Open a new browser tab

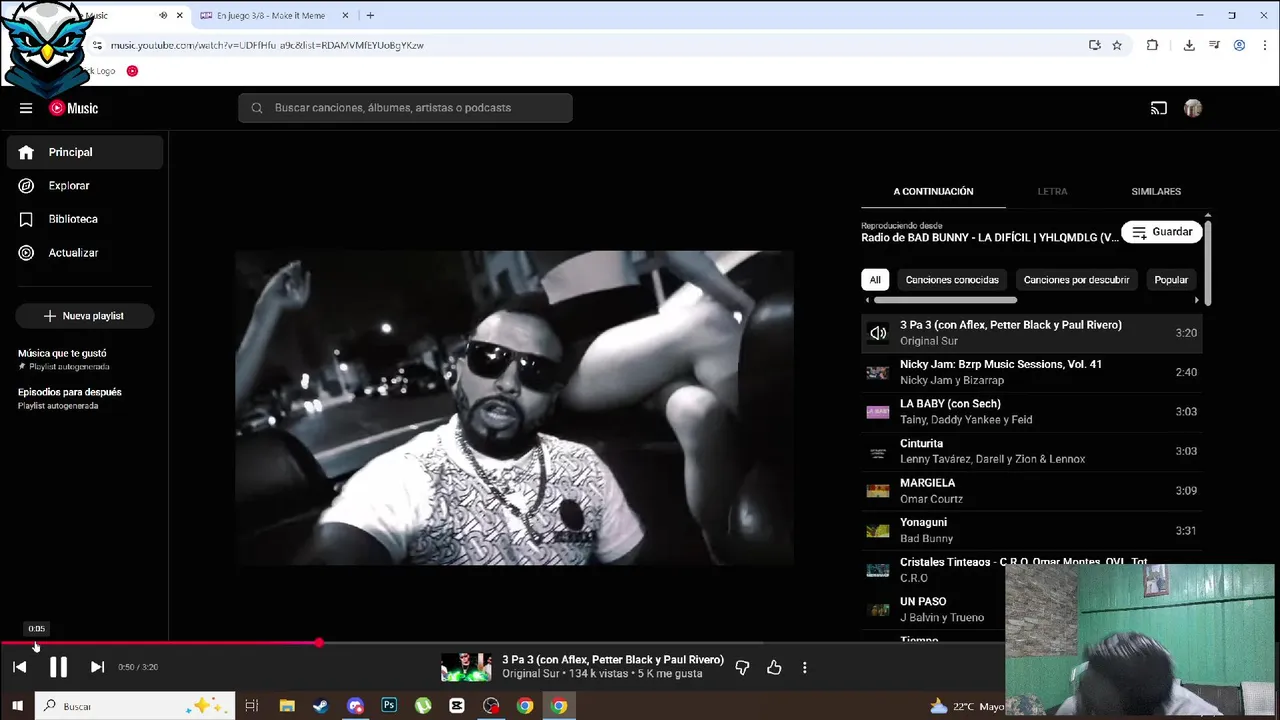pyautogui.click(x=370, y=16)
